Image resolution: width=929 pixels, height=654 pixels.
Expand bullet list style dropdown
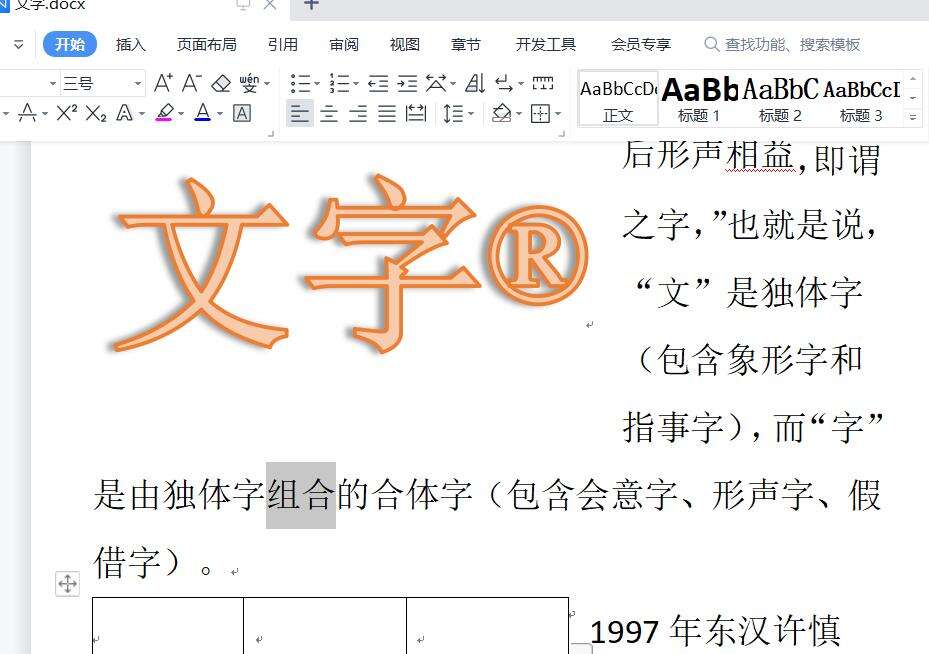tap(316, 84)
